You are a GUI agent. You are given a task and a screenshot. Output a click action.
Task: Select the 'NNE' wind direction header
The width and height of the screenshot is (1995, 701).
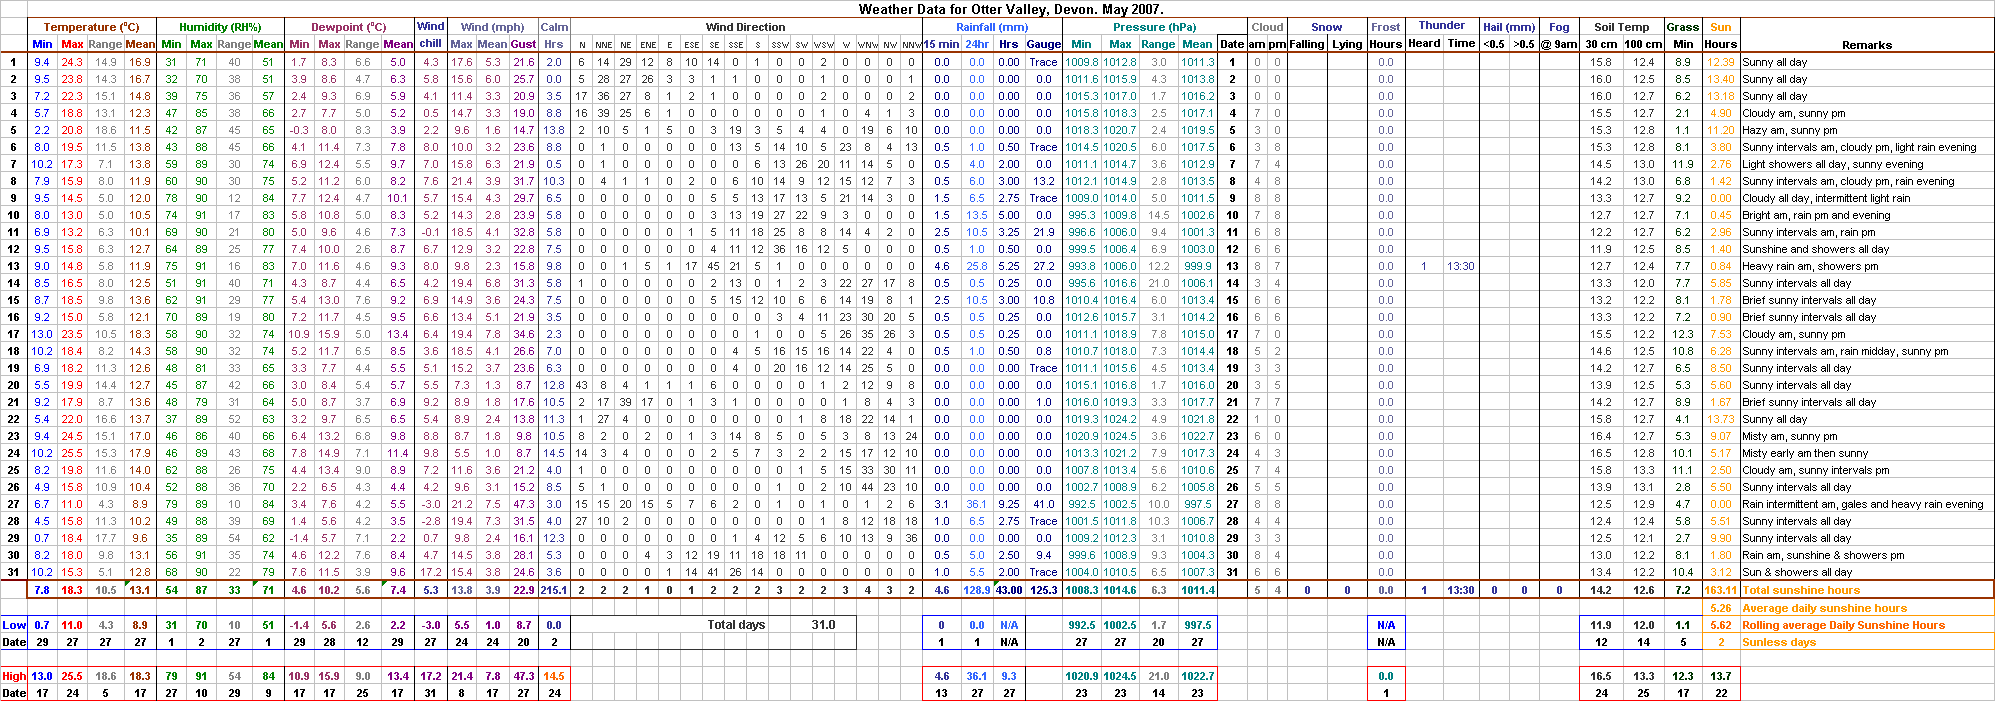pyautogui.click(x=603, y=45)
